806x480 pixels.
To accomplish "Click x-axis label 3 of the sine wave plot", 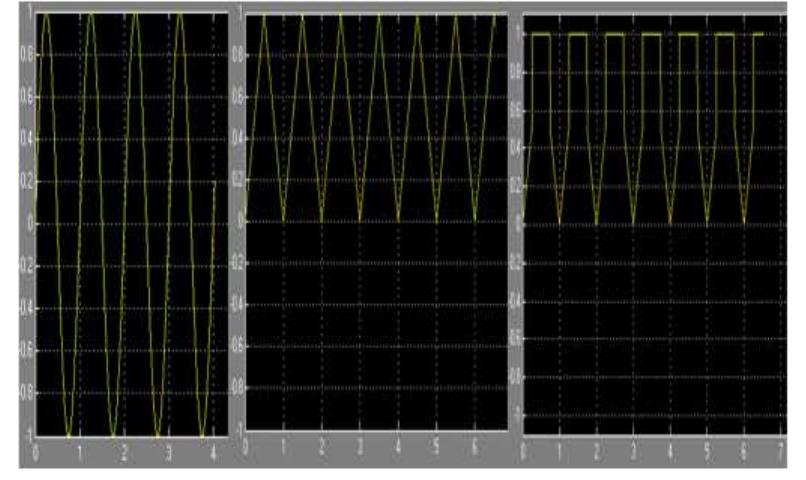I will tap(169, 452).
